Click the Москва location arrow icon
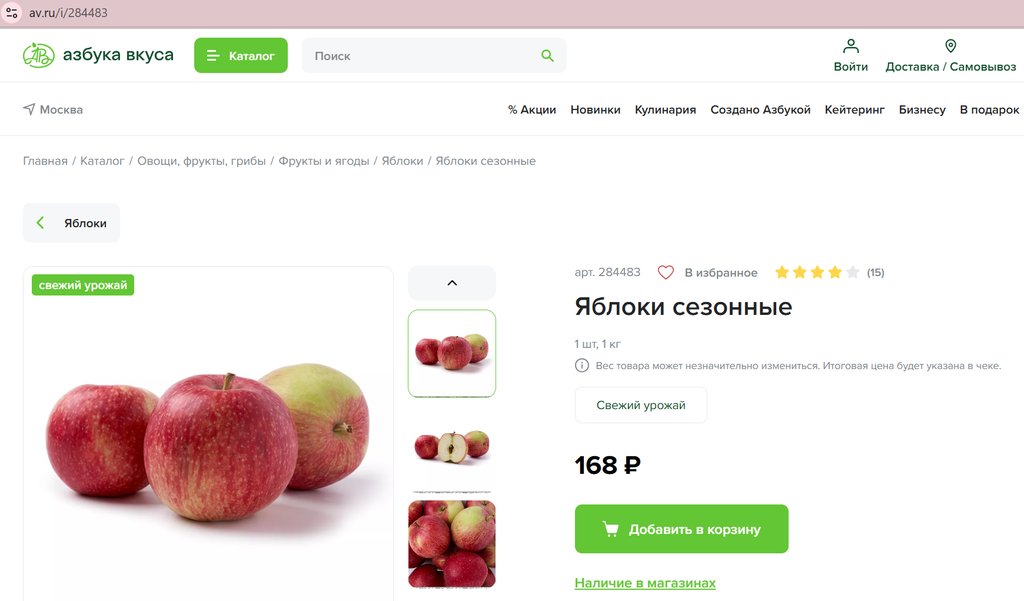1024x601 pixels. [29, 109]
